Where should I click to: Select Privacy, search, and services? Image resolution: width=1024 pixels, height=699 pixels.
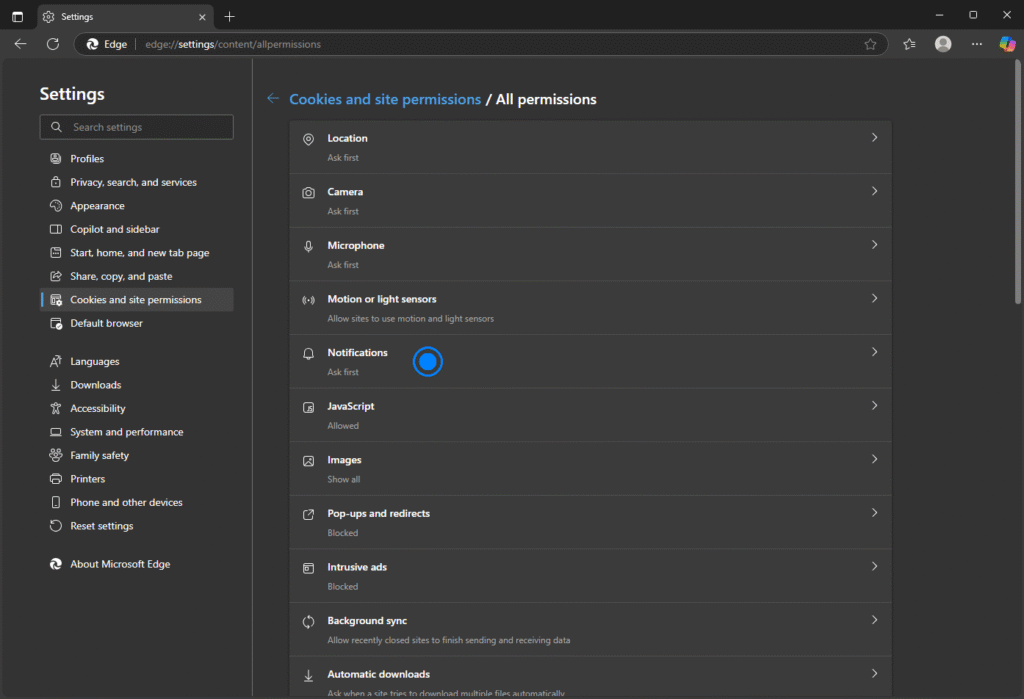point(133,182)
